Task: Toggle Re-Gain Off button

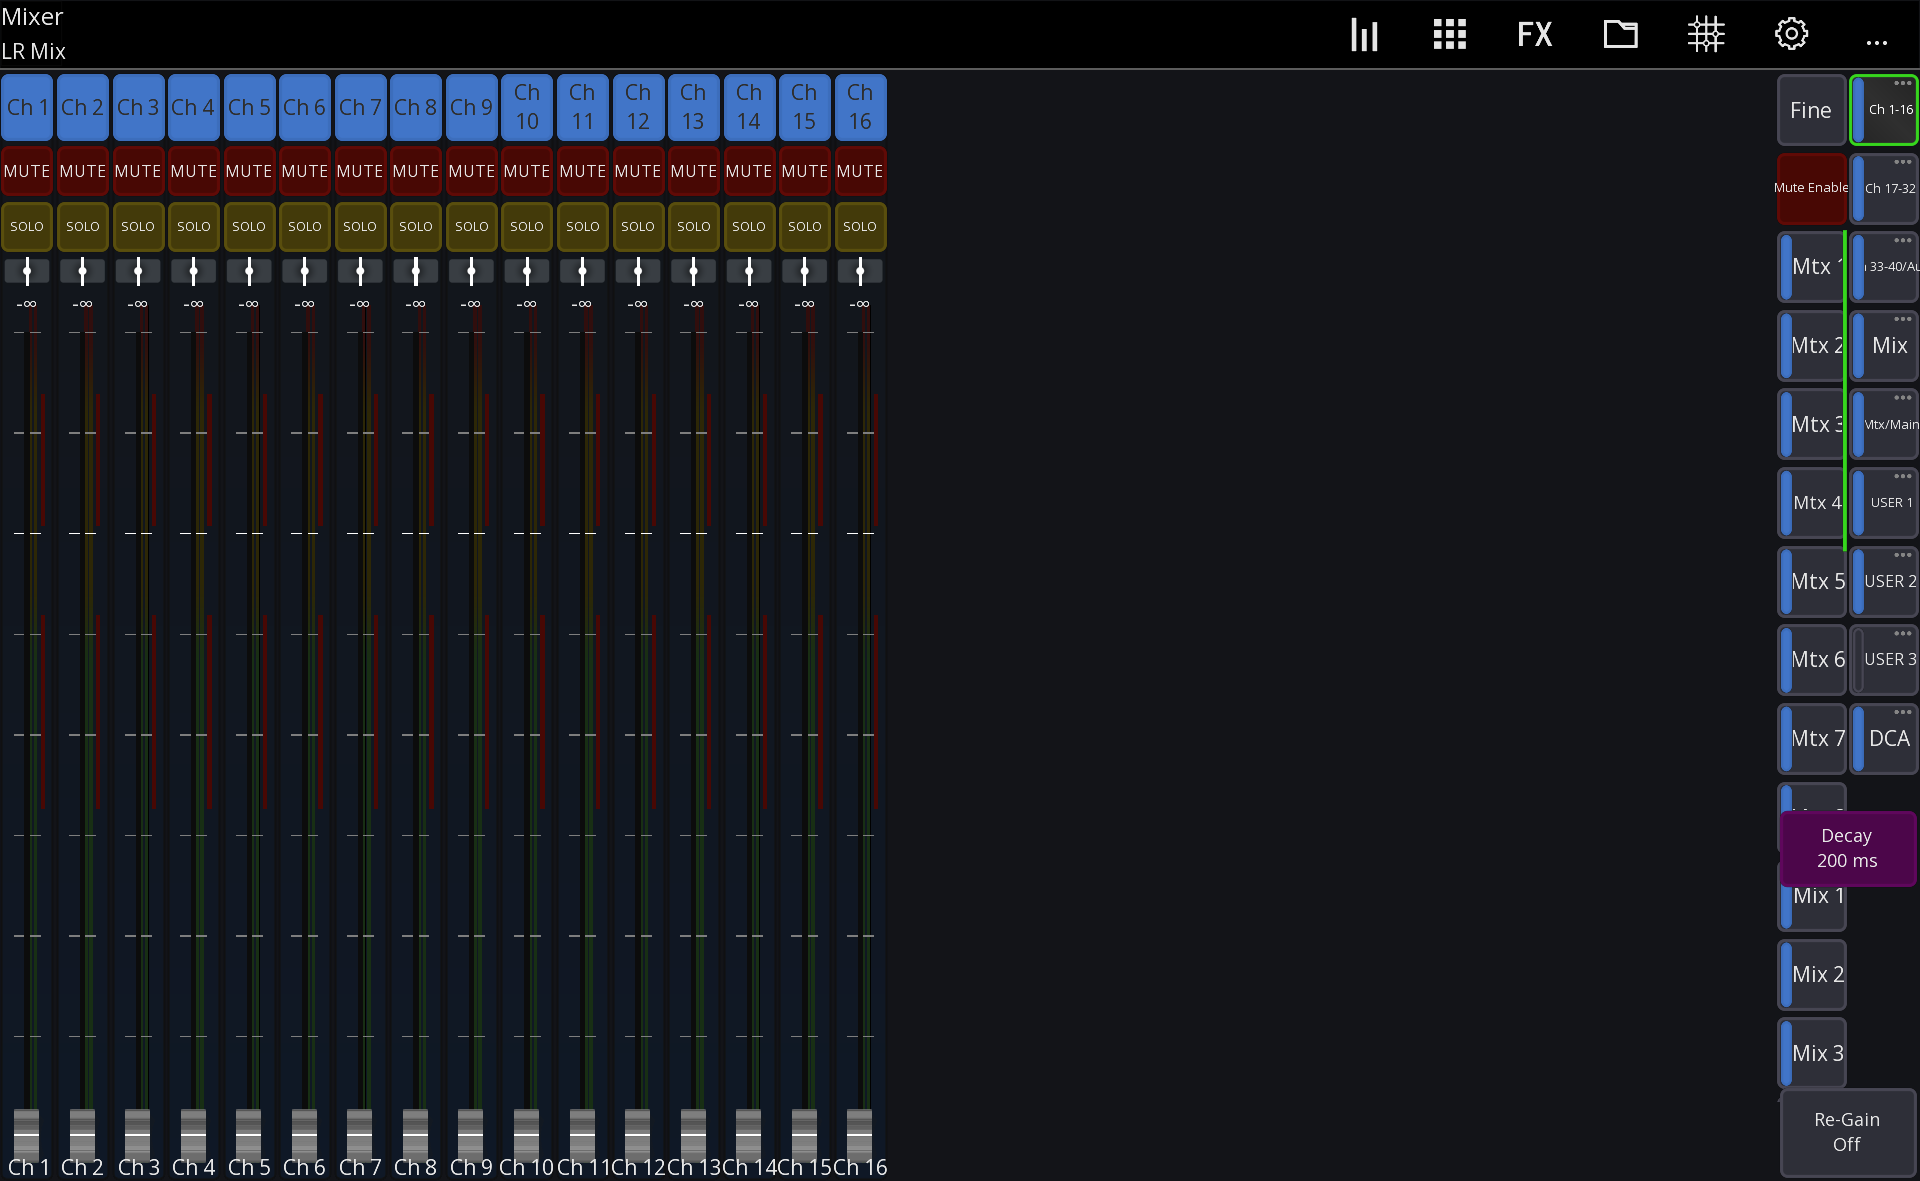Action: 1847,1132
